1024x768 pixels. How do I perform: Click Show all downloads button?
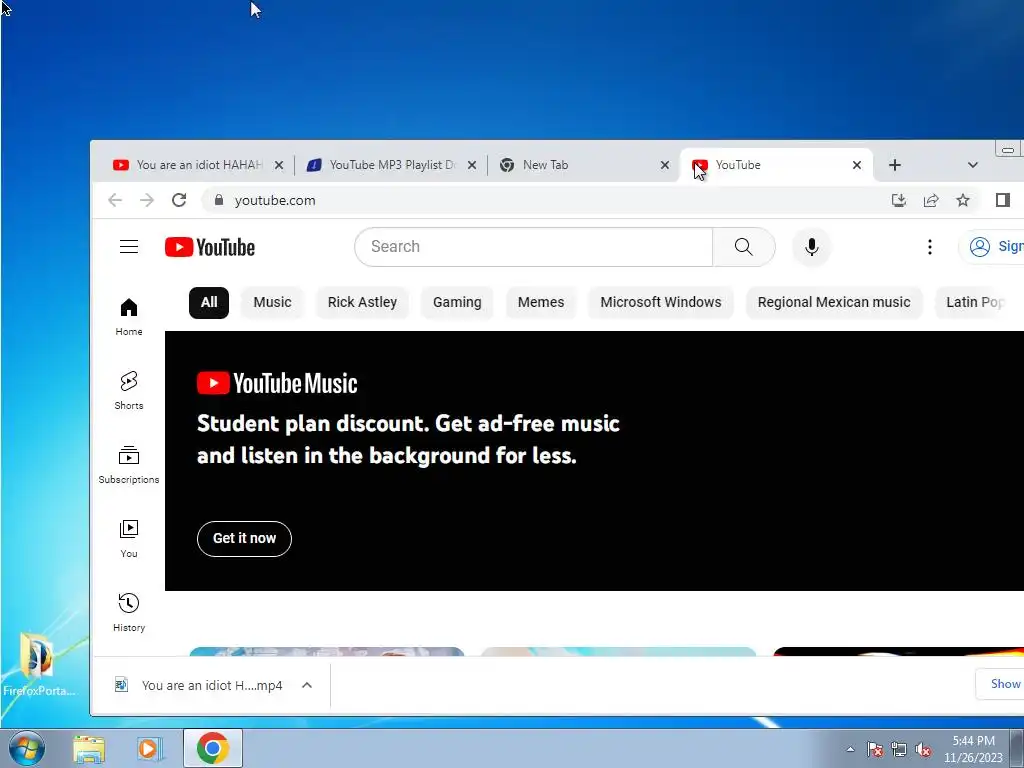coord(1000,684)
